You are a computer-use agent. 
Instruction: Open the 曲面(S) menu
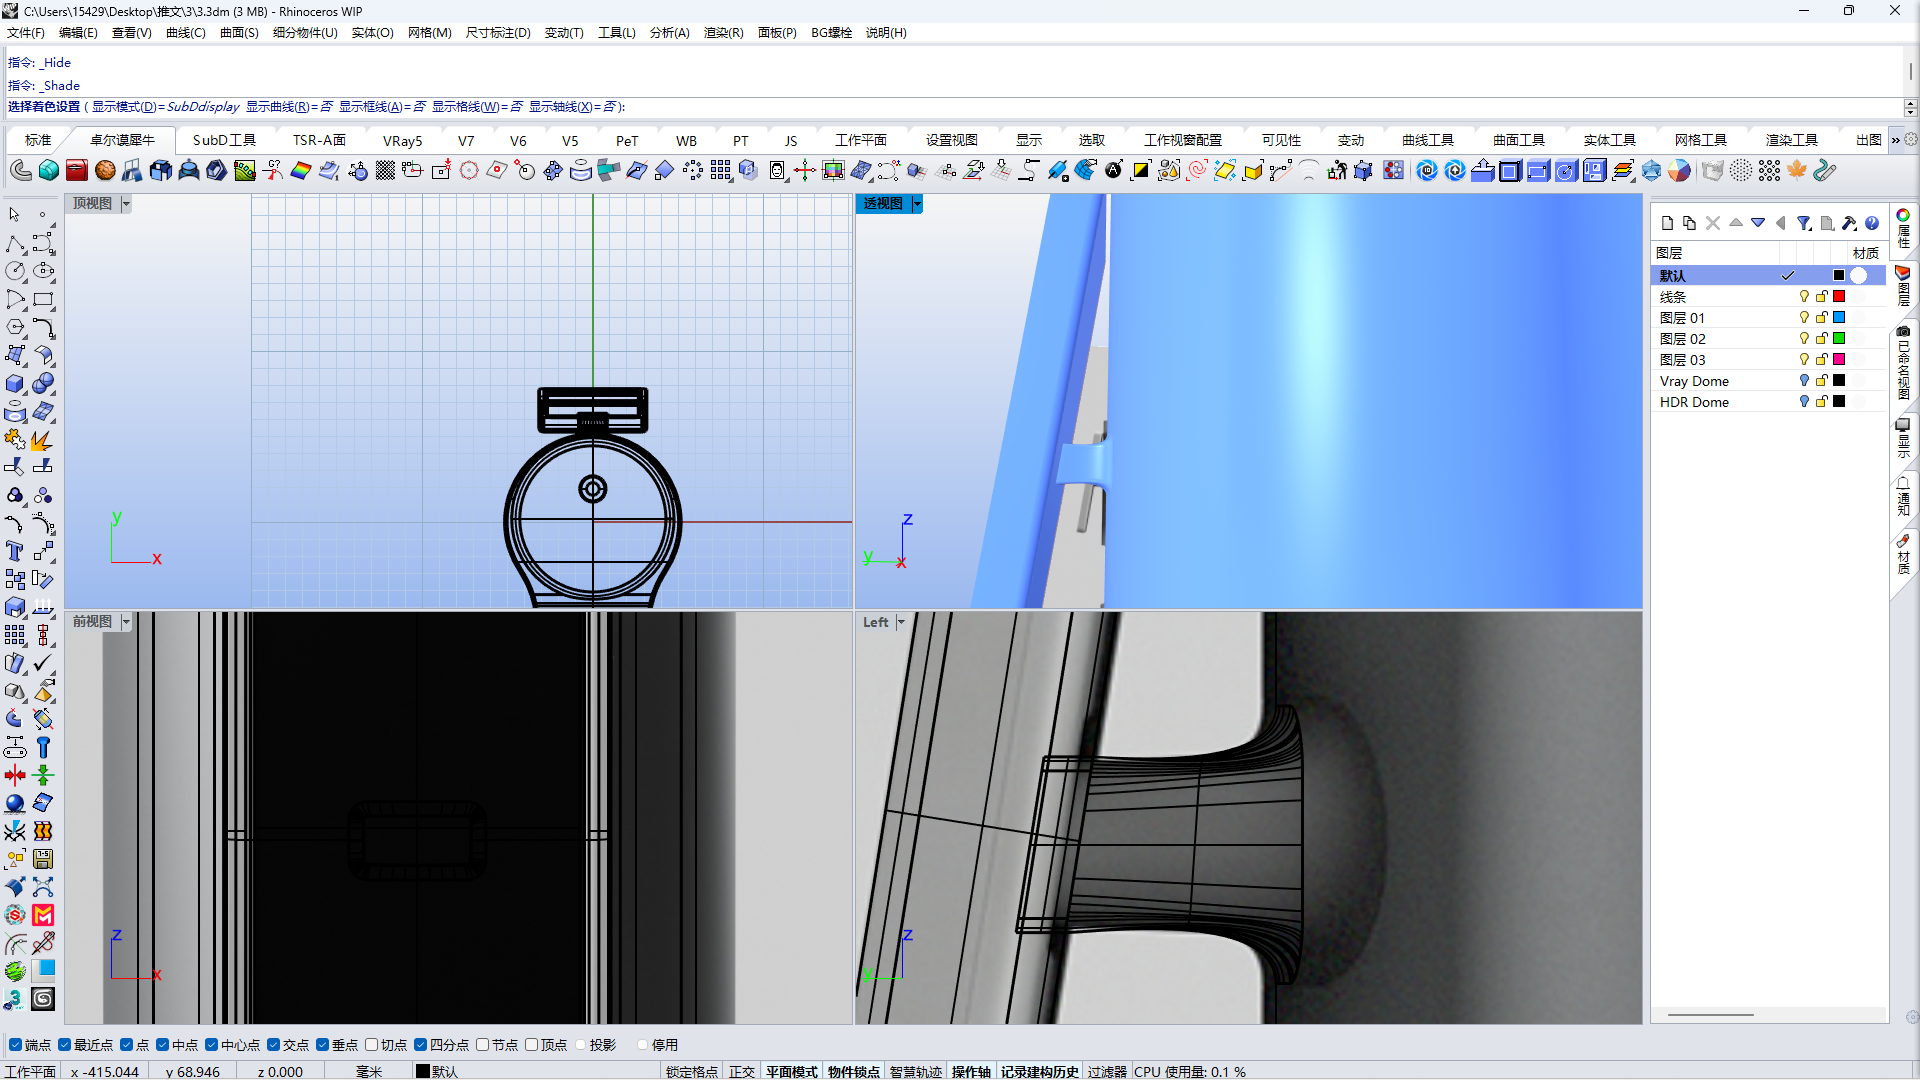coord(239,33)
